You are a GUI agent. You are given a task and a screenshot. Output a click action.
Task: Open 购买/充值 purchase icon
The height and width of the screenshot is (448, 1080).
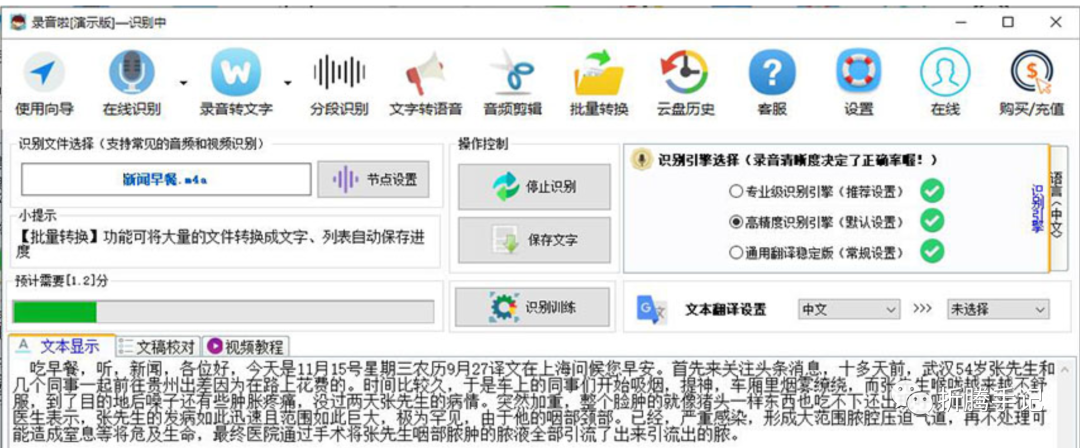click(x=1031, y=73)
